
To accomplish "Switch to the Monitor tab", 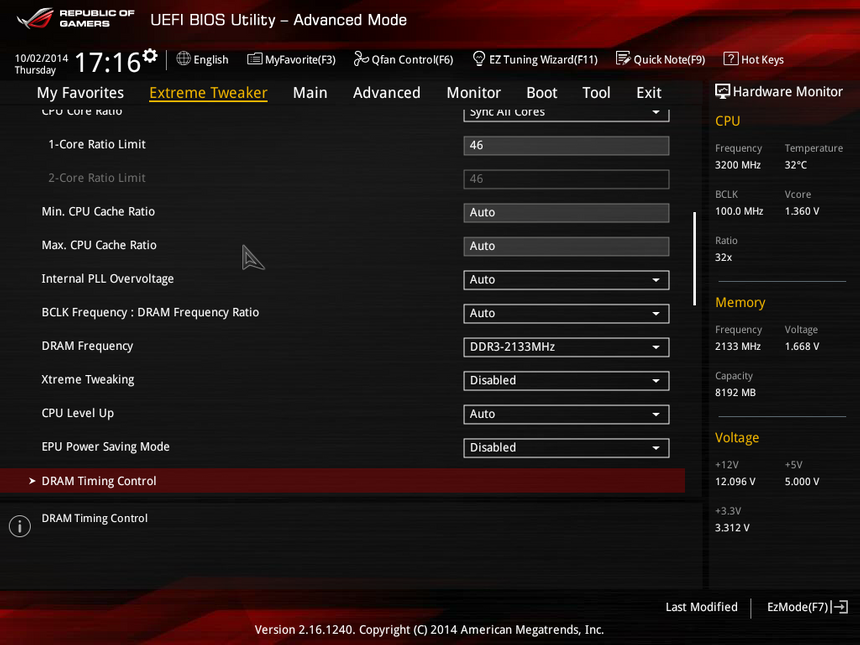I will (473, 93).
